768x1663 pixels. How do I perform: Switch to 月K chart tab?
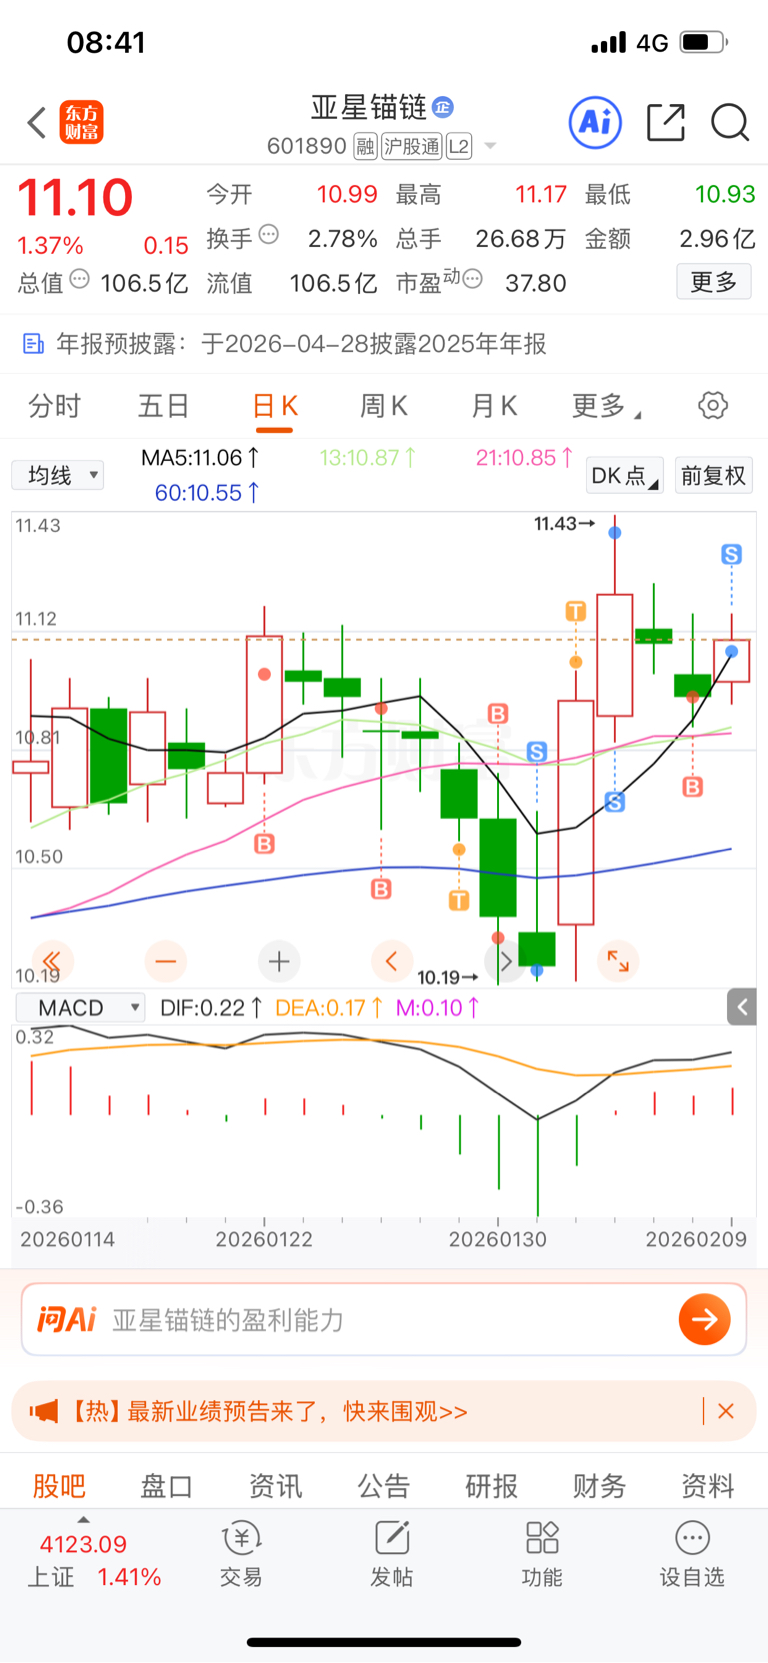coord(494,405)
